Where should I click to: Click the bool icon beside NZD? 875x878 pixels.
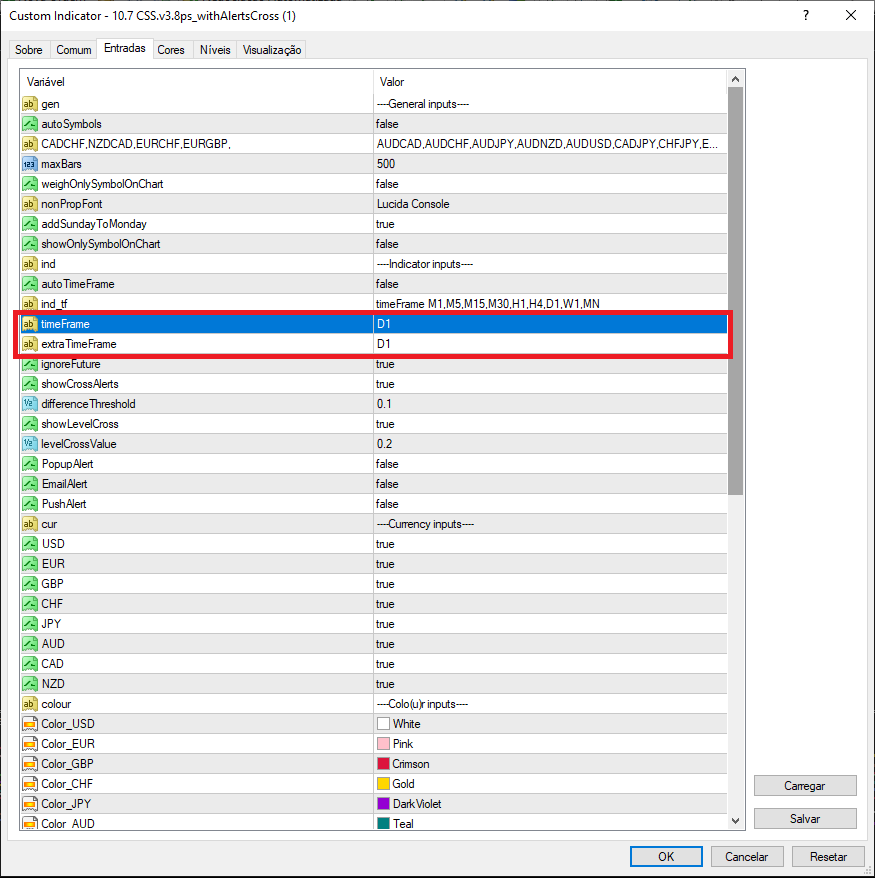[x=30, y=684]
